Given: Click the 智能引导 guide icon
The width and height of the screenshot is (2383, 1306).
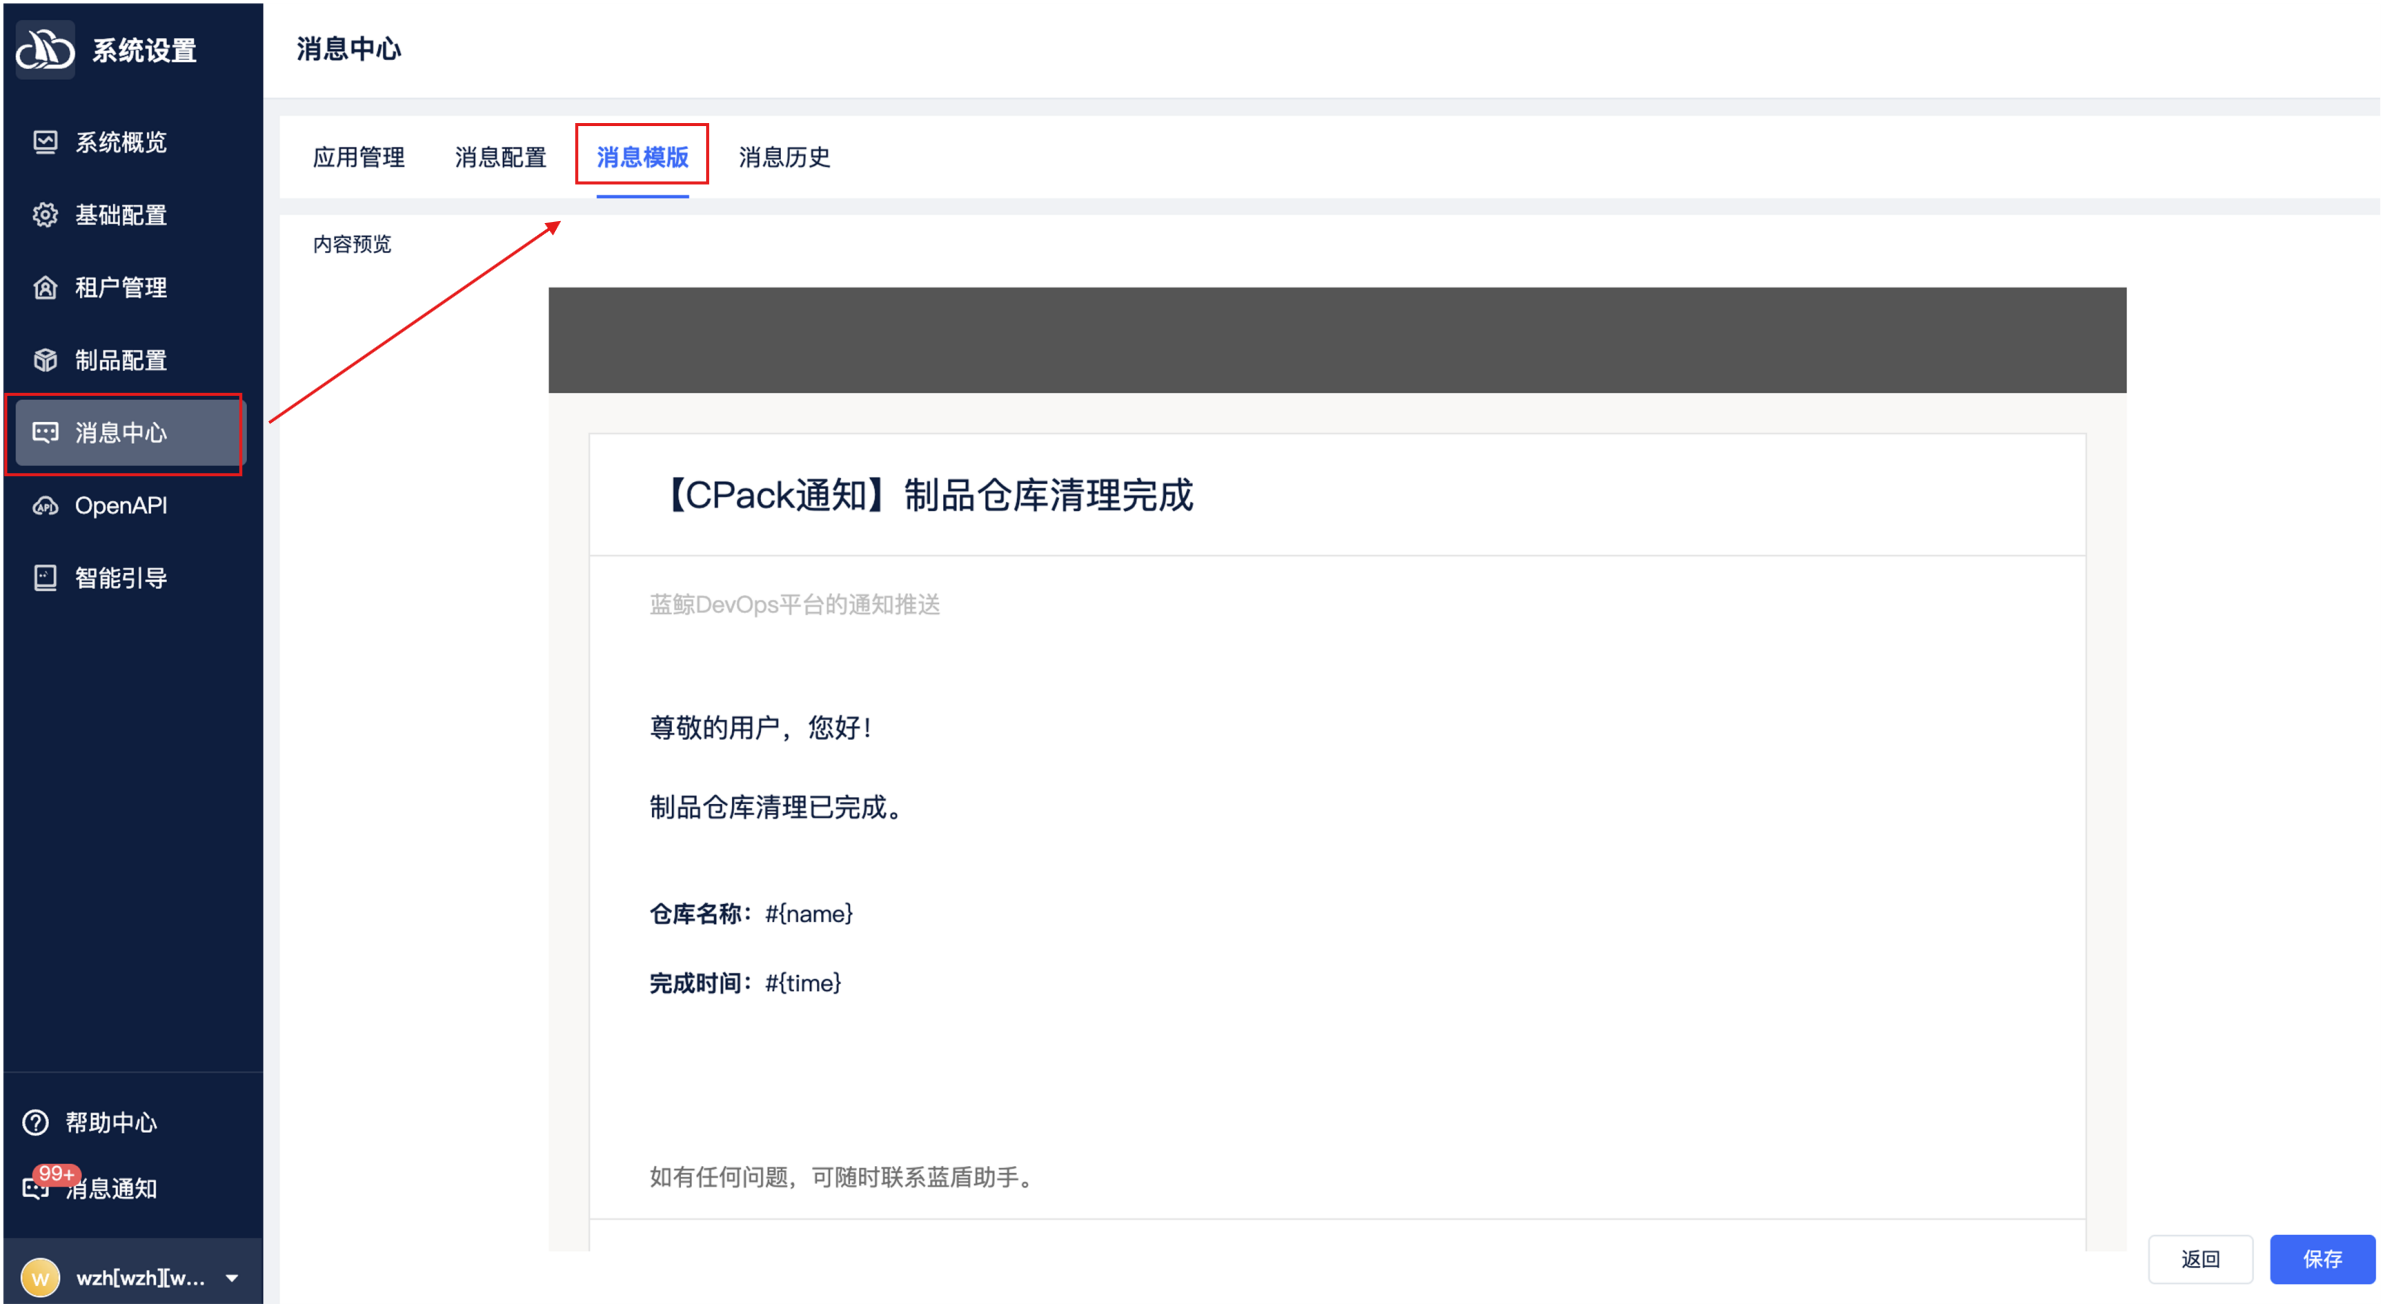Looking at the screenshot, I should (45, 578).
